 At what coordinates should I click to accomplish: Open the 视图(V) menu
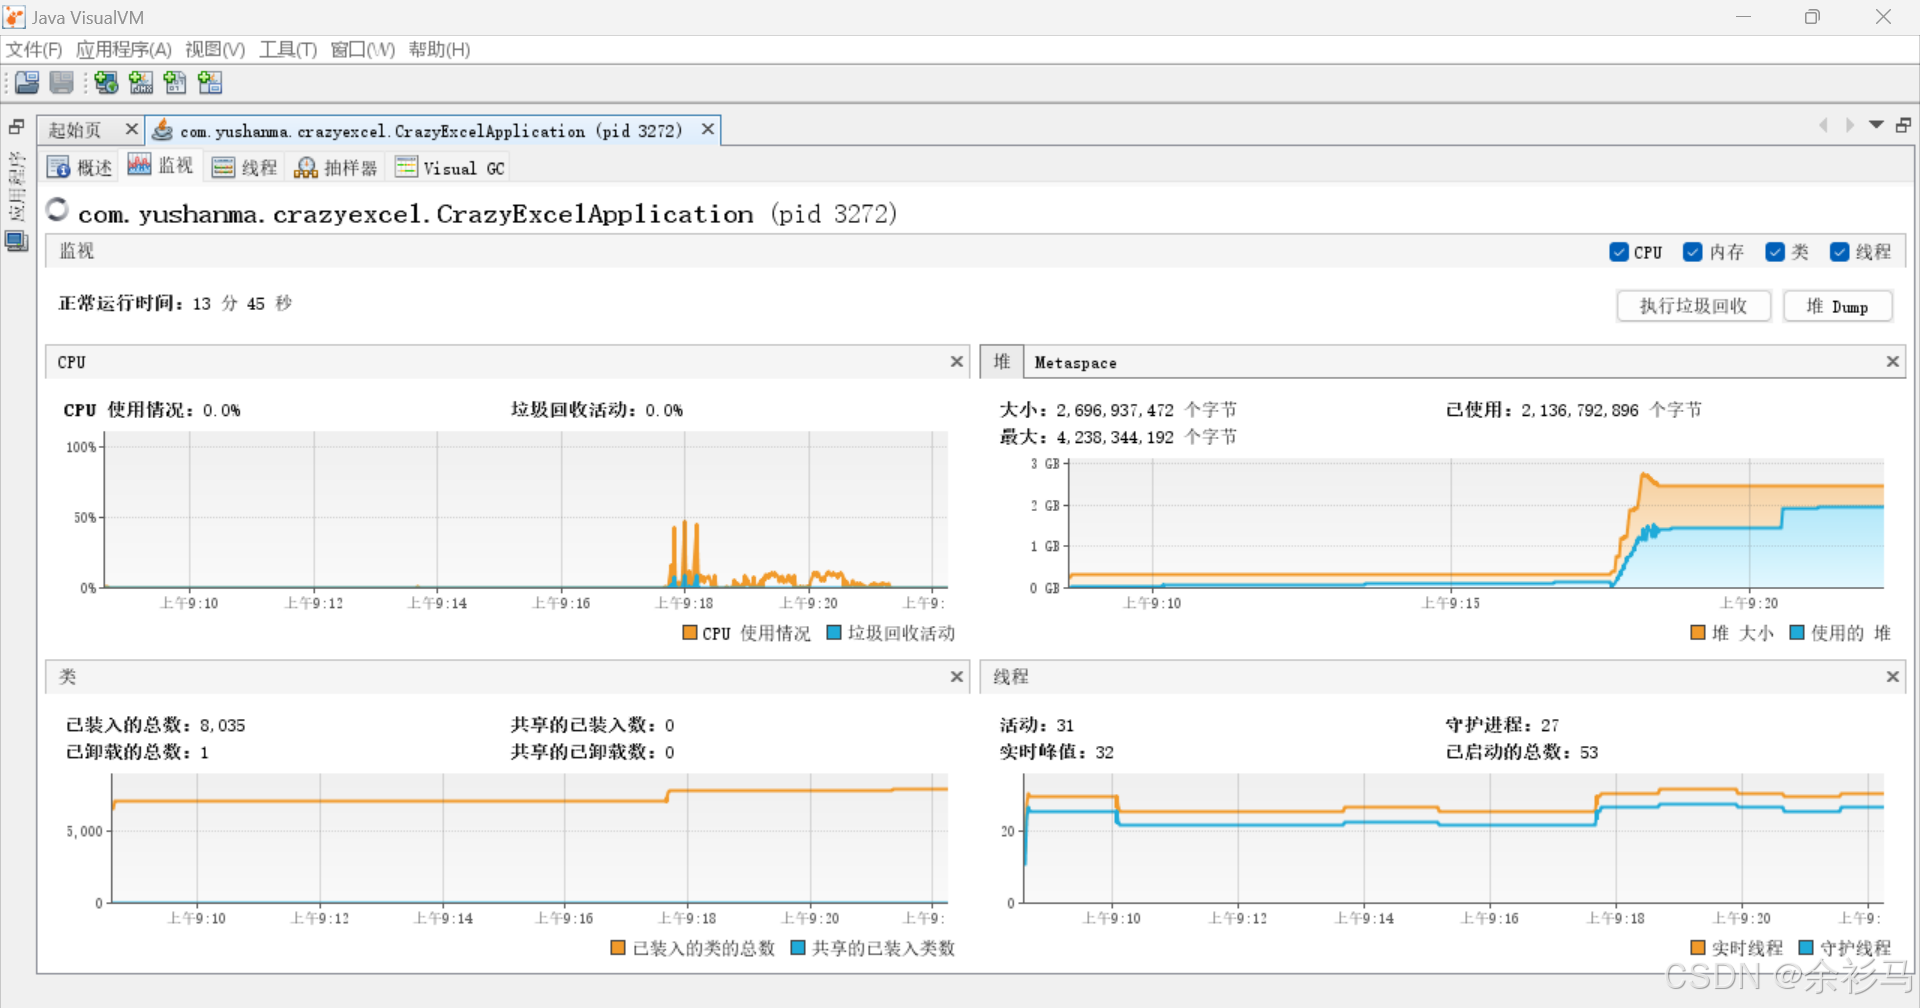tap(215, 49)
